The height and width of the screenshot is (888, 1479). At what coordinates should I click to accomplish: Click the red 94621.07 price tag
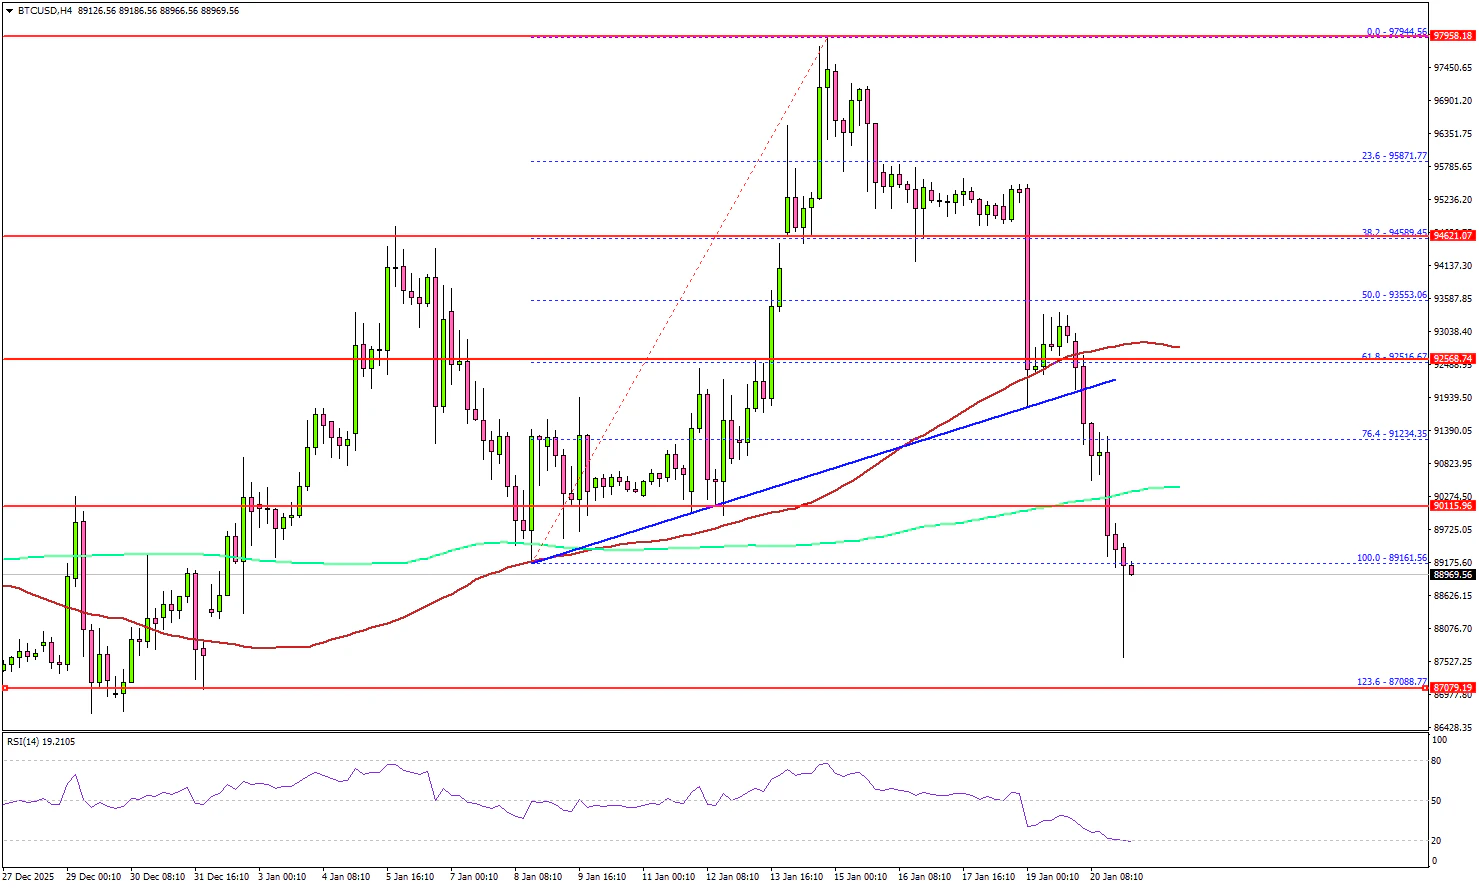[x=1452, y=236]
